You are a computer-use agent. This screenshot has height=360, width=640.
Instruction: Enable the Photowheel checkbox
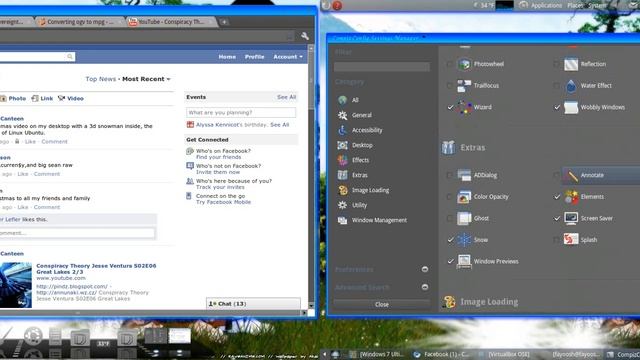pos(450,64)
